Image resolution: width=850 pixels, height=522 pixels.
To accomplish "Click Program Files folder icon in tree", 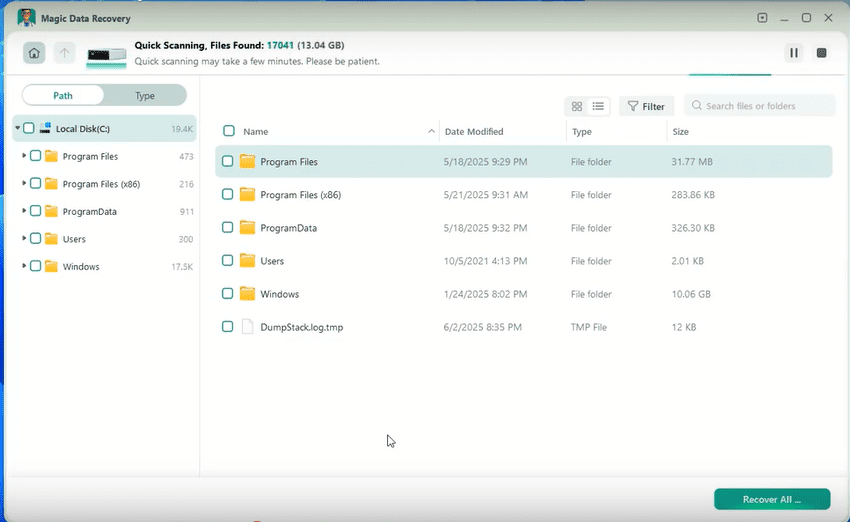I will click(51, 156).
